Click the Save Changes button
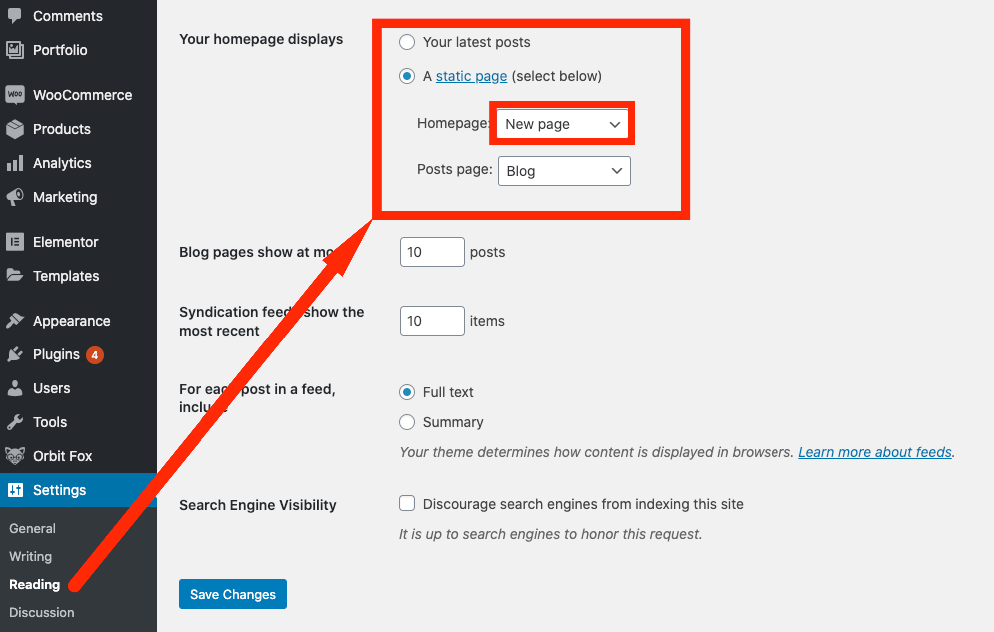The height and width of the screenshot is (632, 994). tap(233, 594)
